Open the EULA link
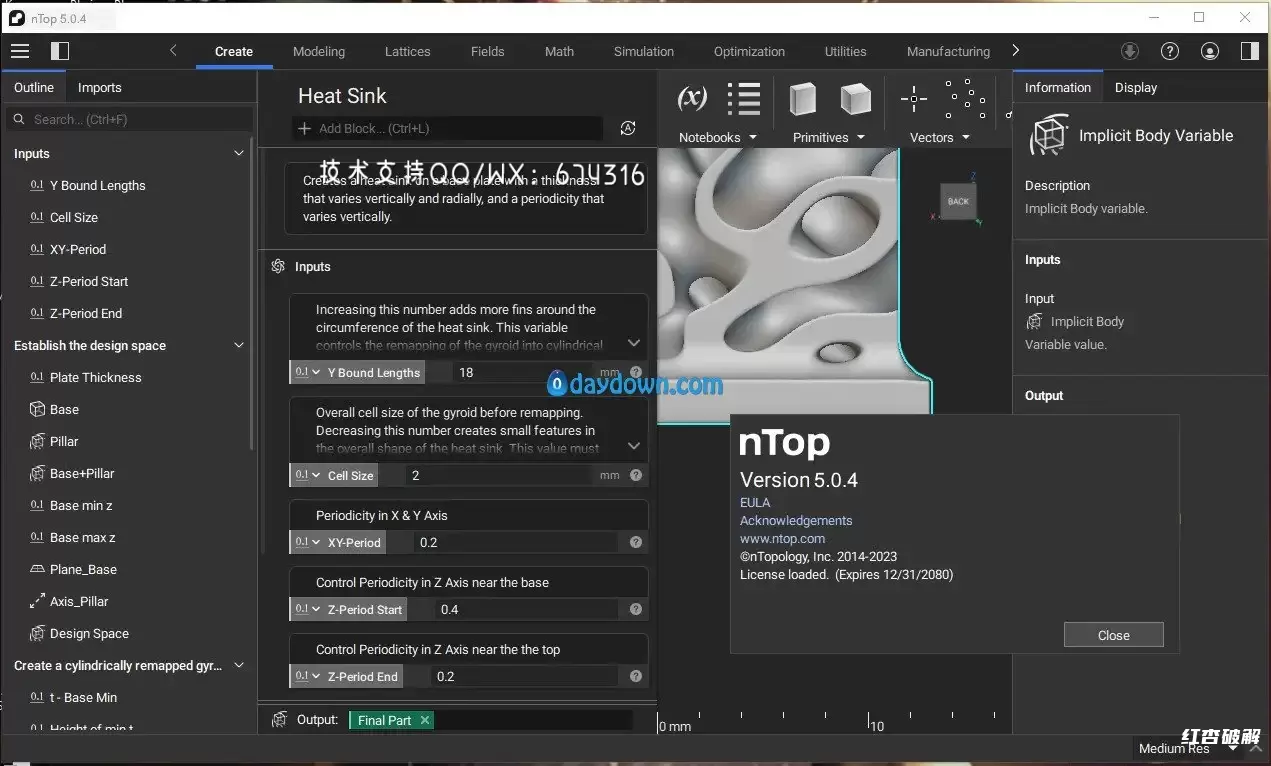1271x766 pixels. coord(755,502)
